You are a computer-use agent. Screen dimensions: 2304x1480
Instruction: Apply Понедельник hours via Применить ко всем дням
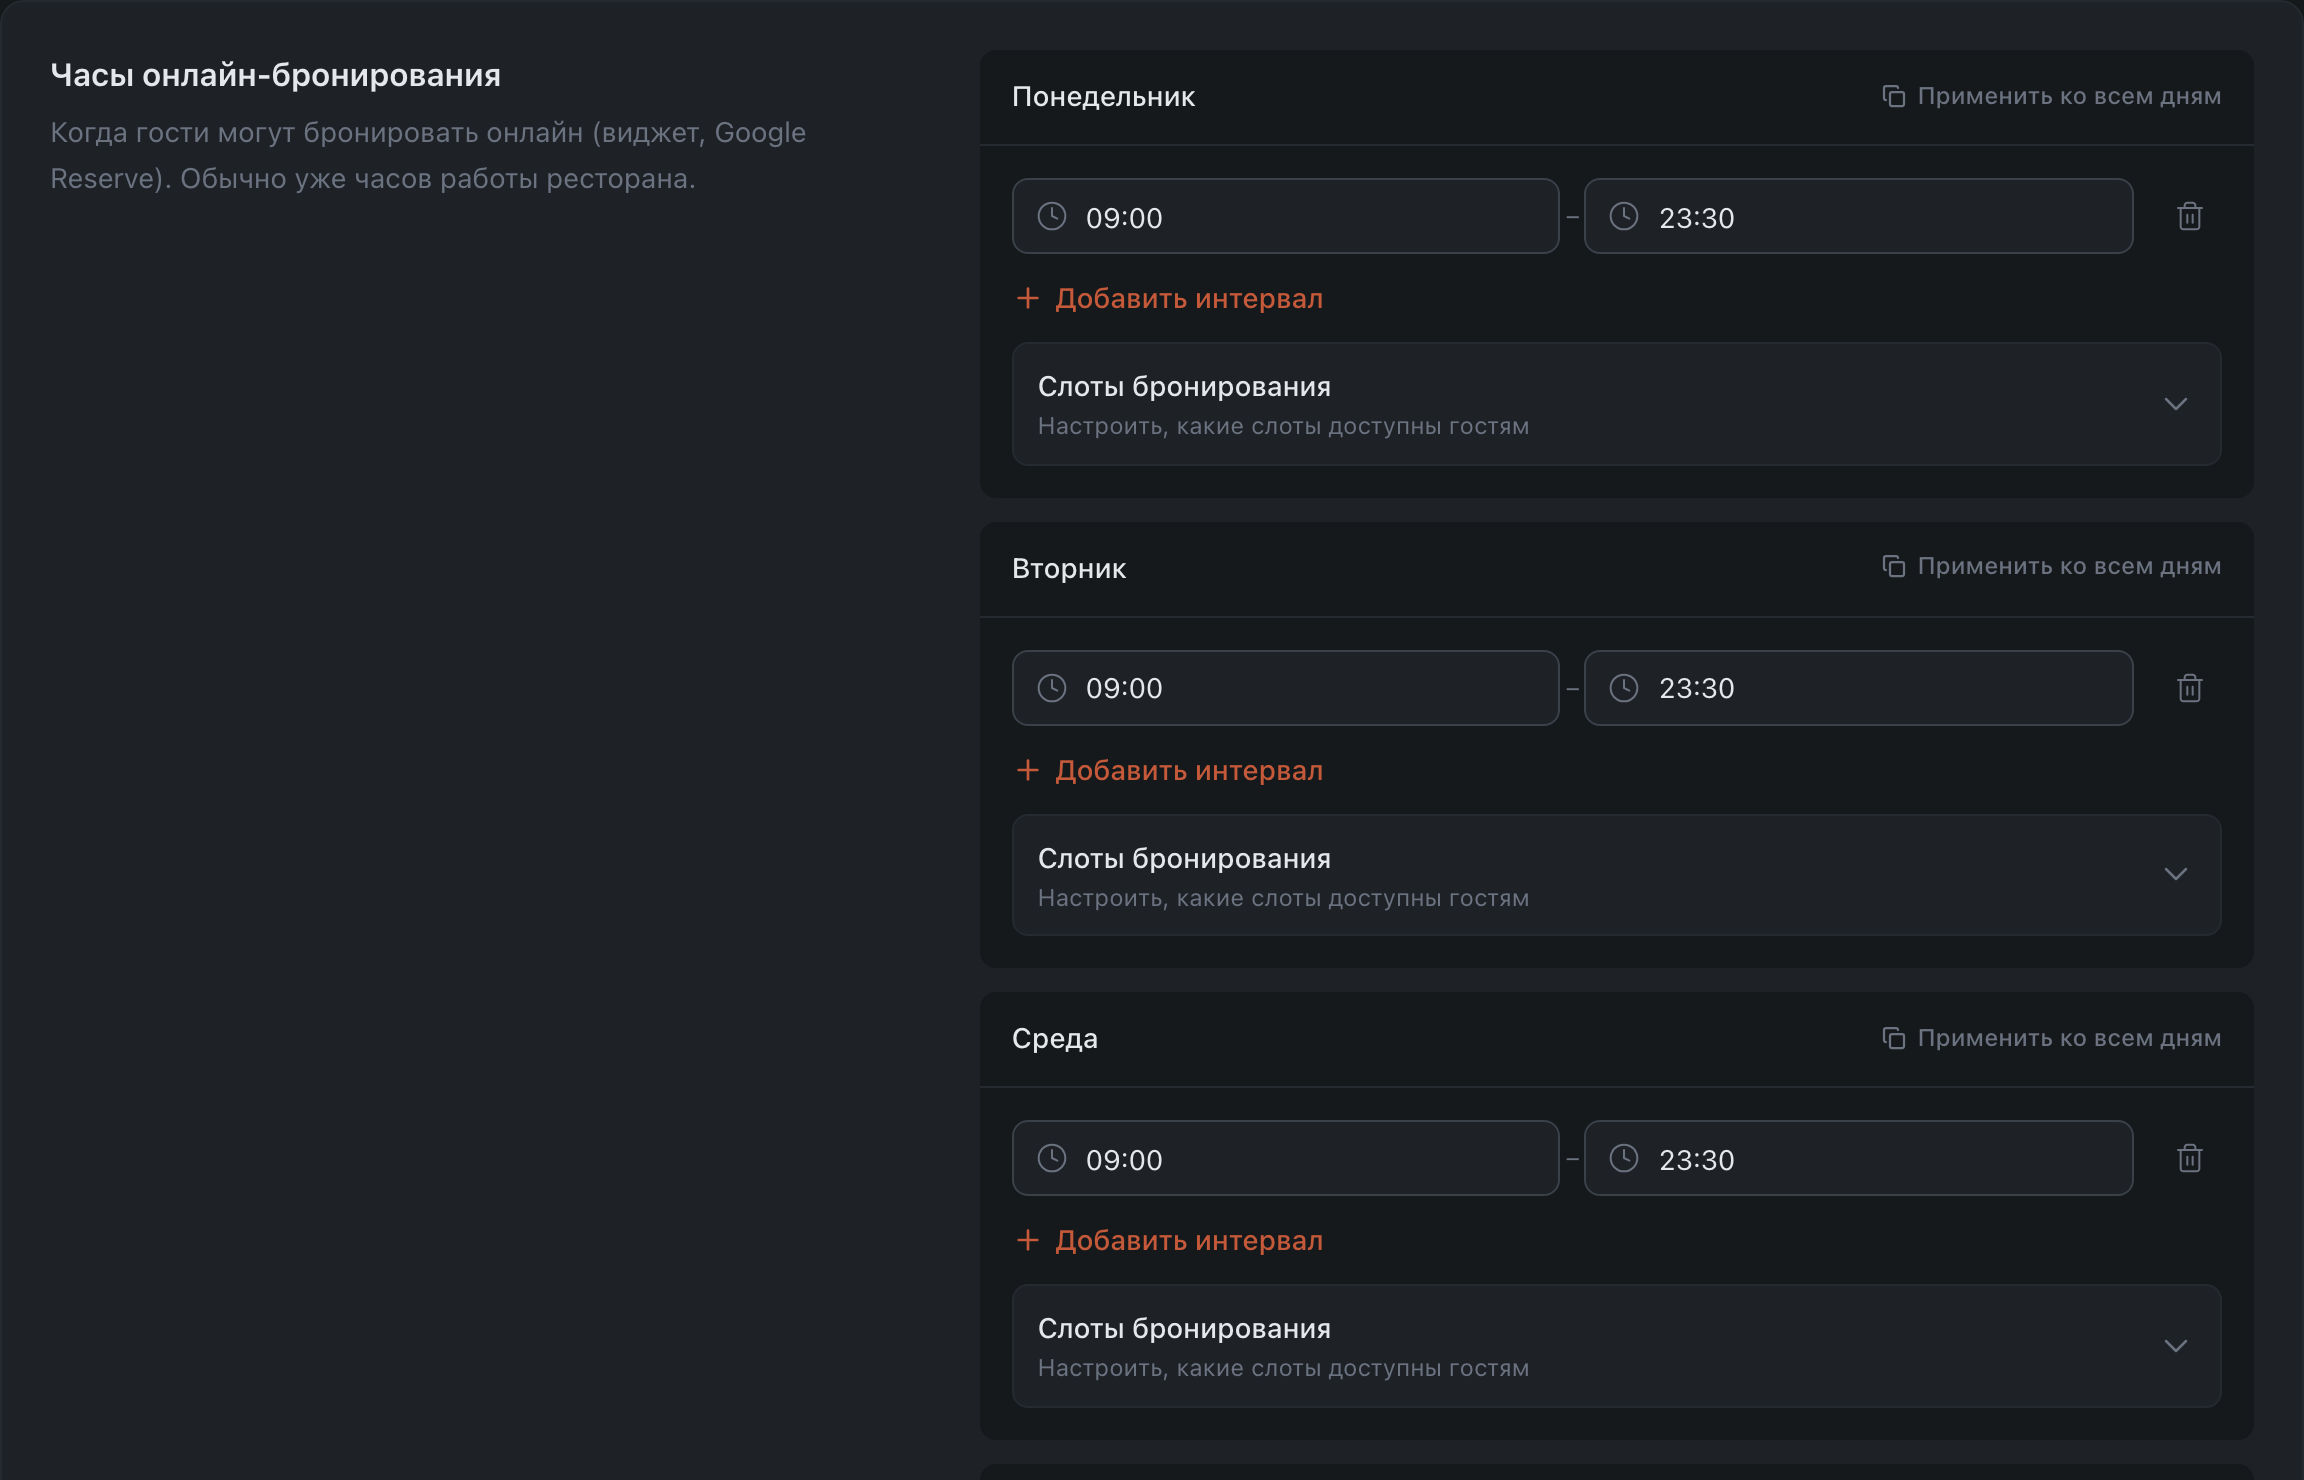click(x=2051, y=96)
